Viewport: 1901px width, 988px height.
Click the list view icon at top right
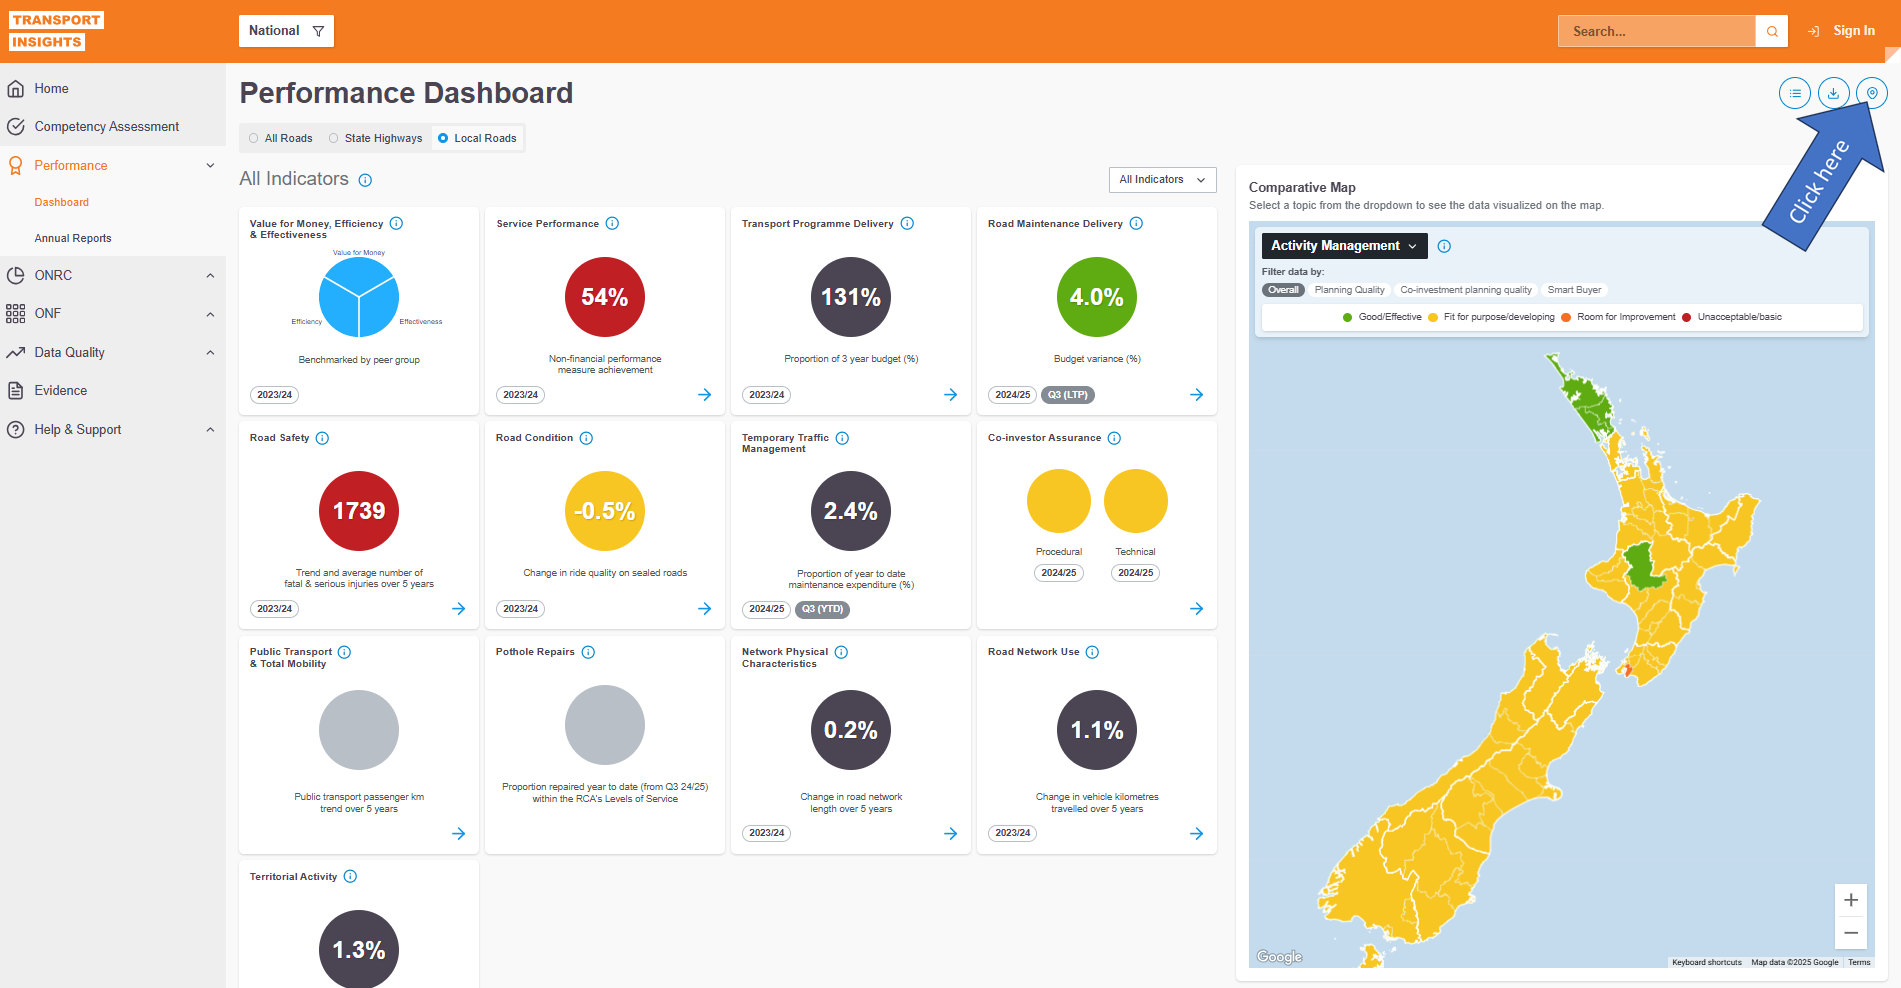click(1795, 93)
